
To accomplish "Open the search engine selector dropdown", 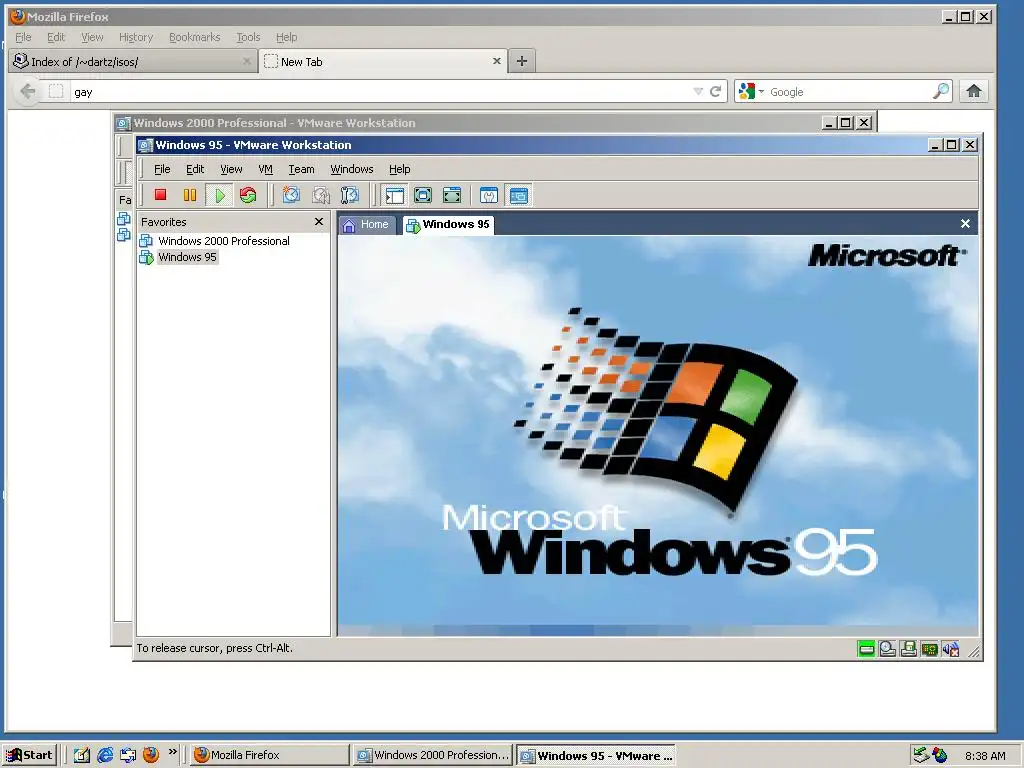I will pos(751,92).
